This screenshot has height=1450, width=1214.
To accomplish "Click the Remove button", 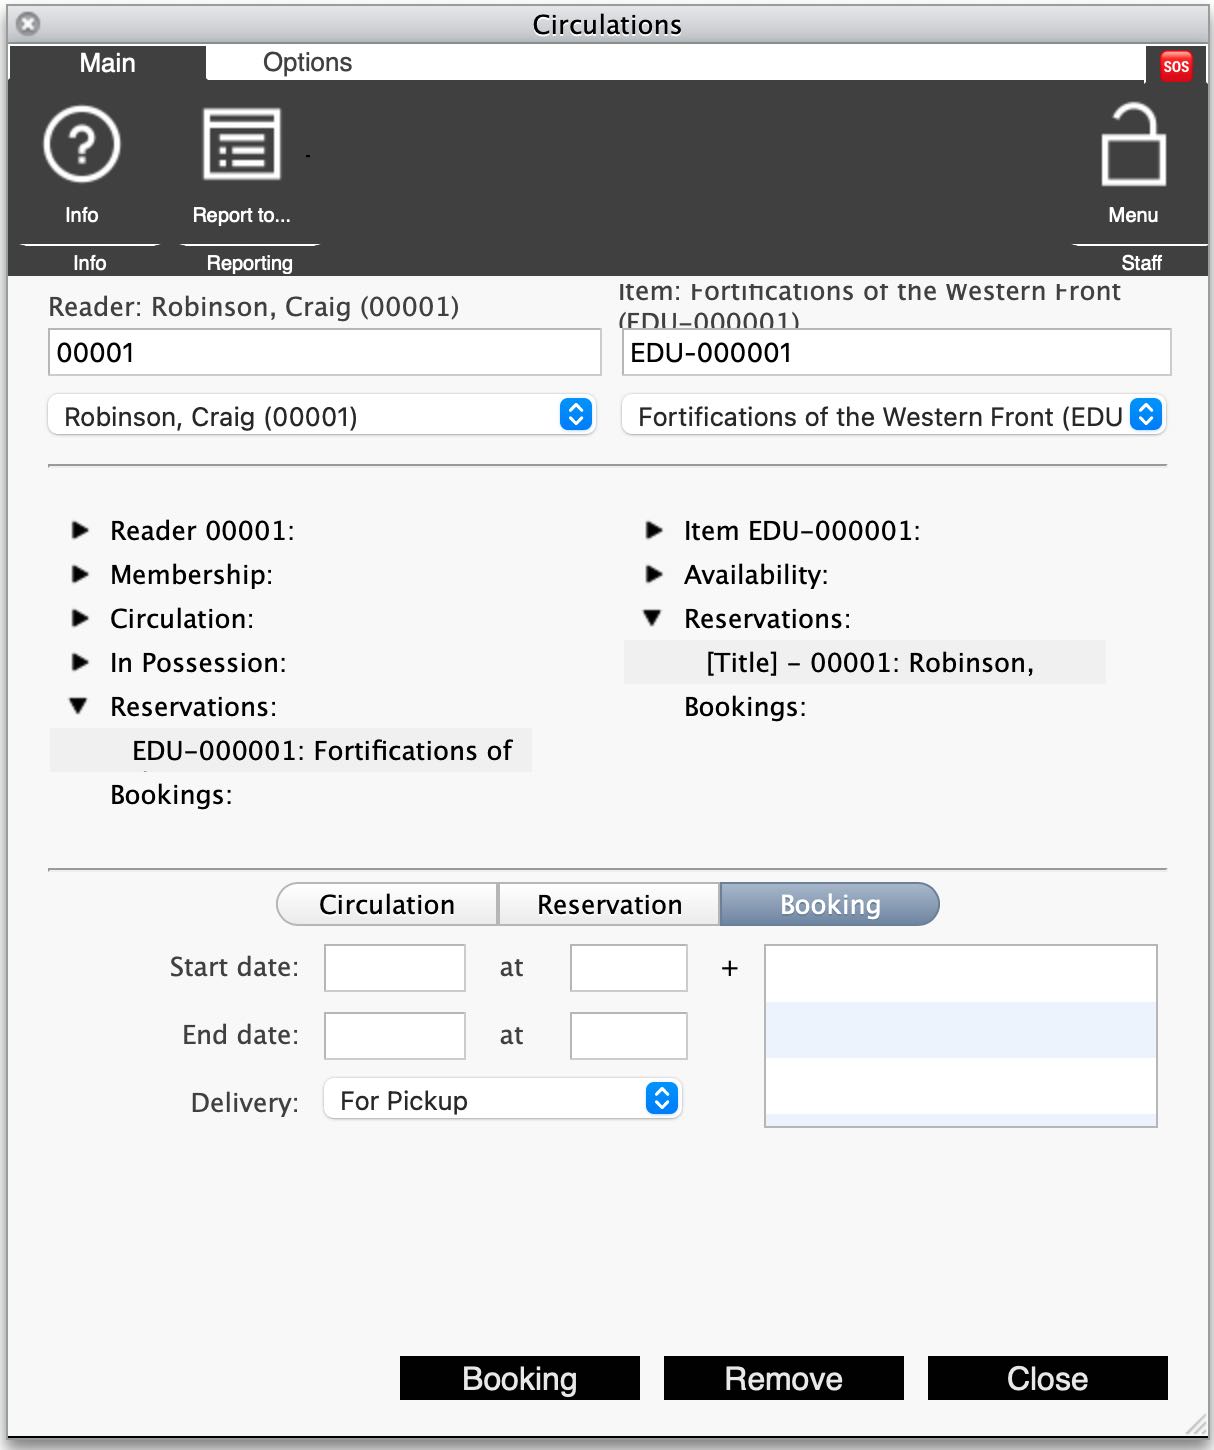I will pyautogui.click(x=784, y=1378).
